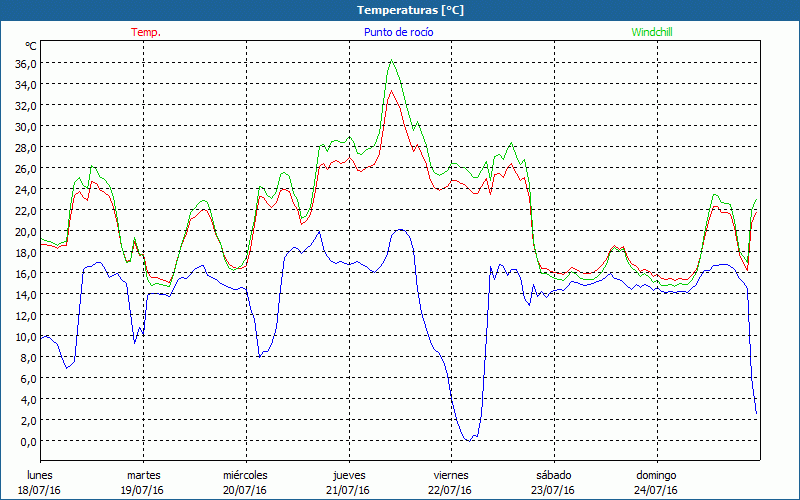Click the 18/07/16 date label
Screen dimensions: 800x500
pyautogui.click(x=40, y=490)
